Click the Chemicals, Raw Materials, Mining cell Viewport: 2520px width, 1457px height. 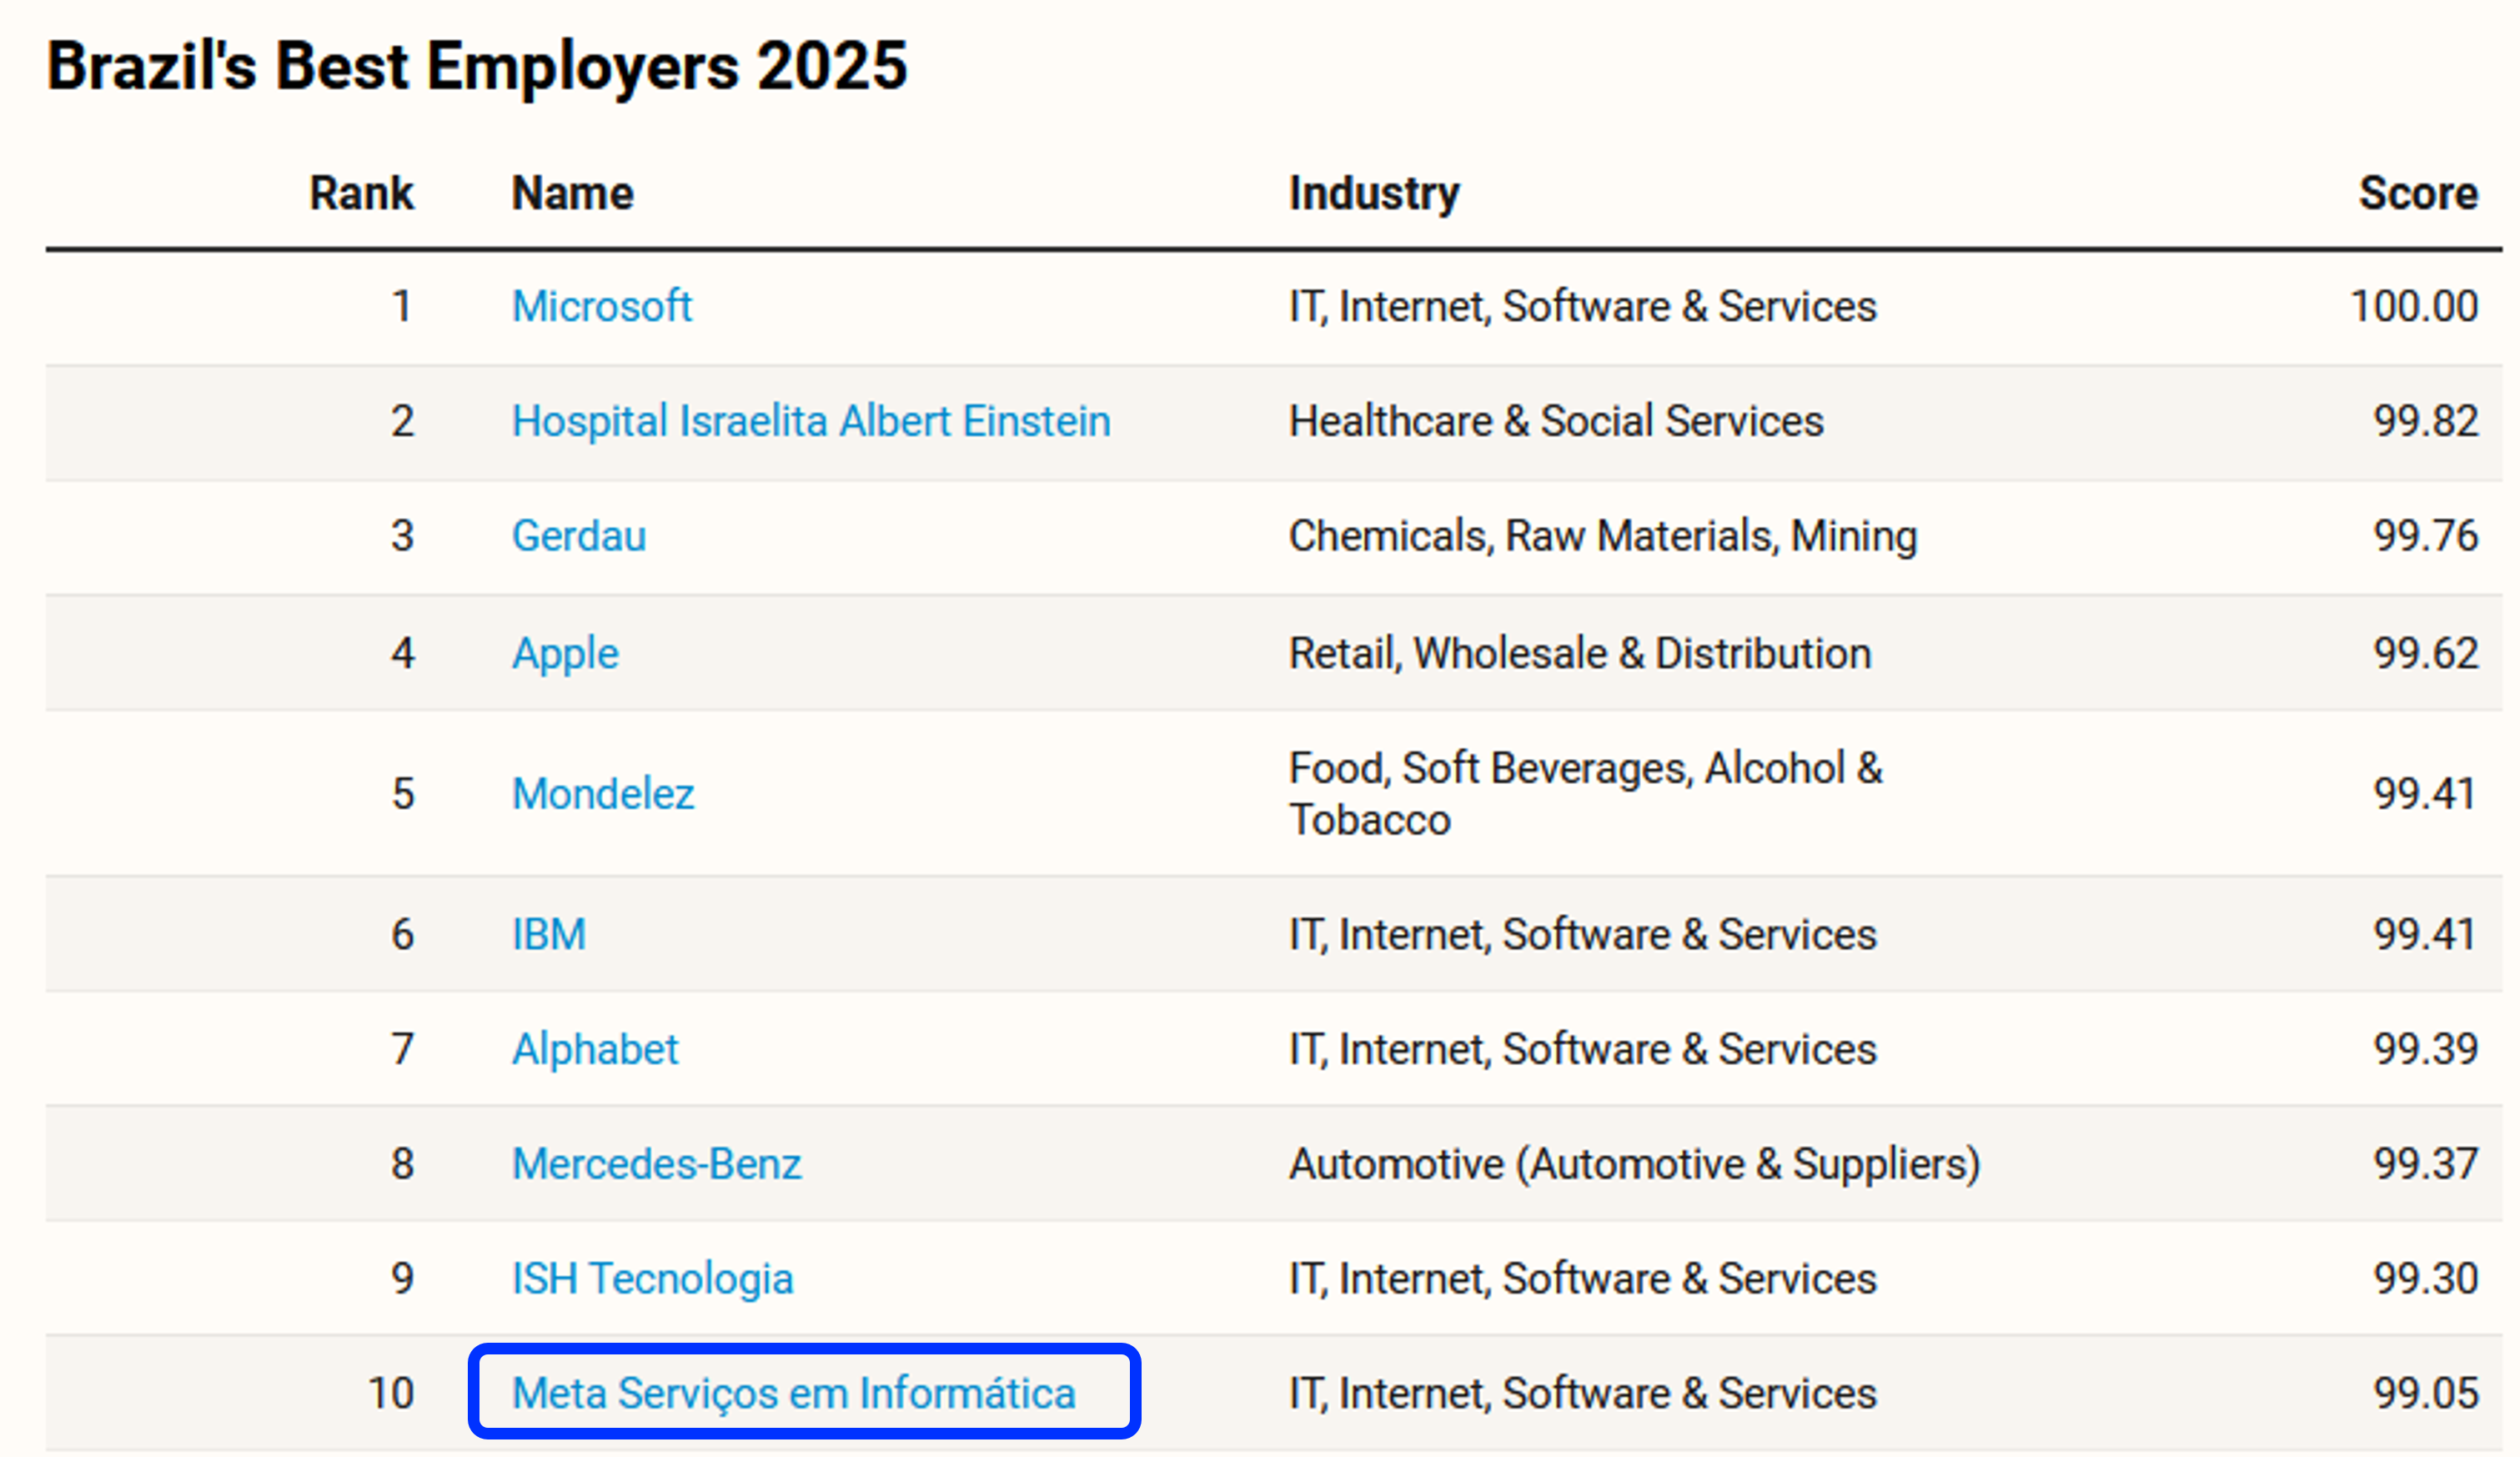coord(1602,536)
